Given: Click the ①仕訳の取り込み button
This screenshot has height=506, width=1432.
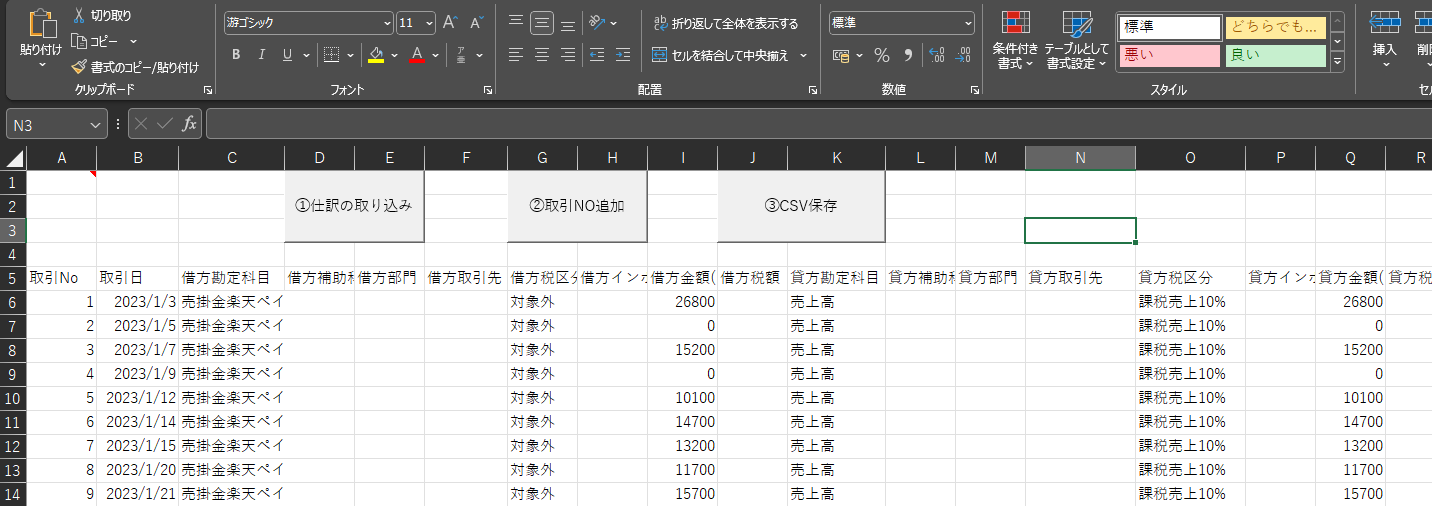Looking at the screenshot, I should [x=354, y=206].
